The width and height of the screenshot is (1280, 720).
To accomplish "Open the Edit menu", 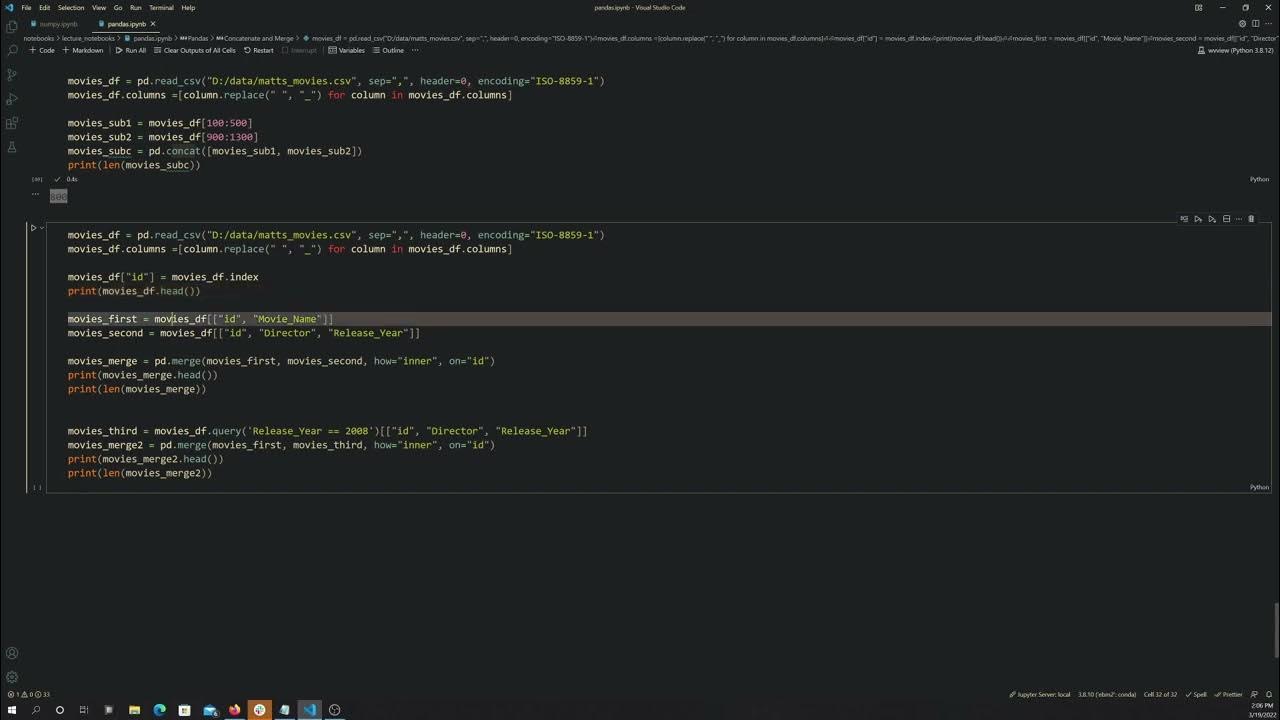I will tap(45, 7).
